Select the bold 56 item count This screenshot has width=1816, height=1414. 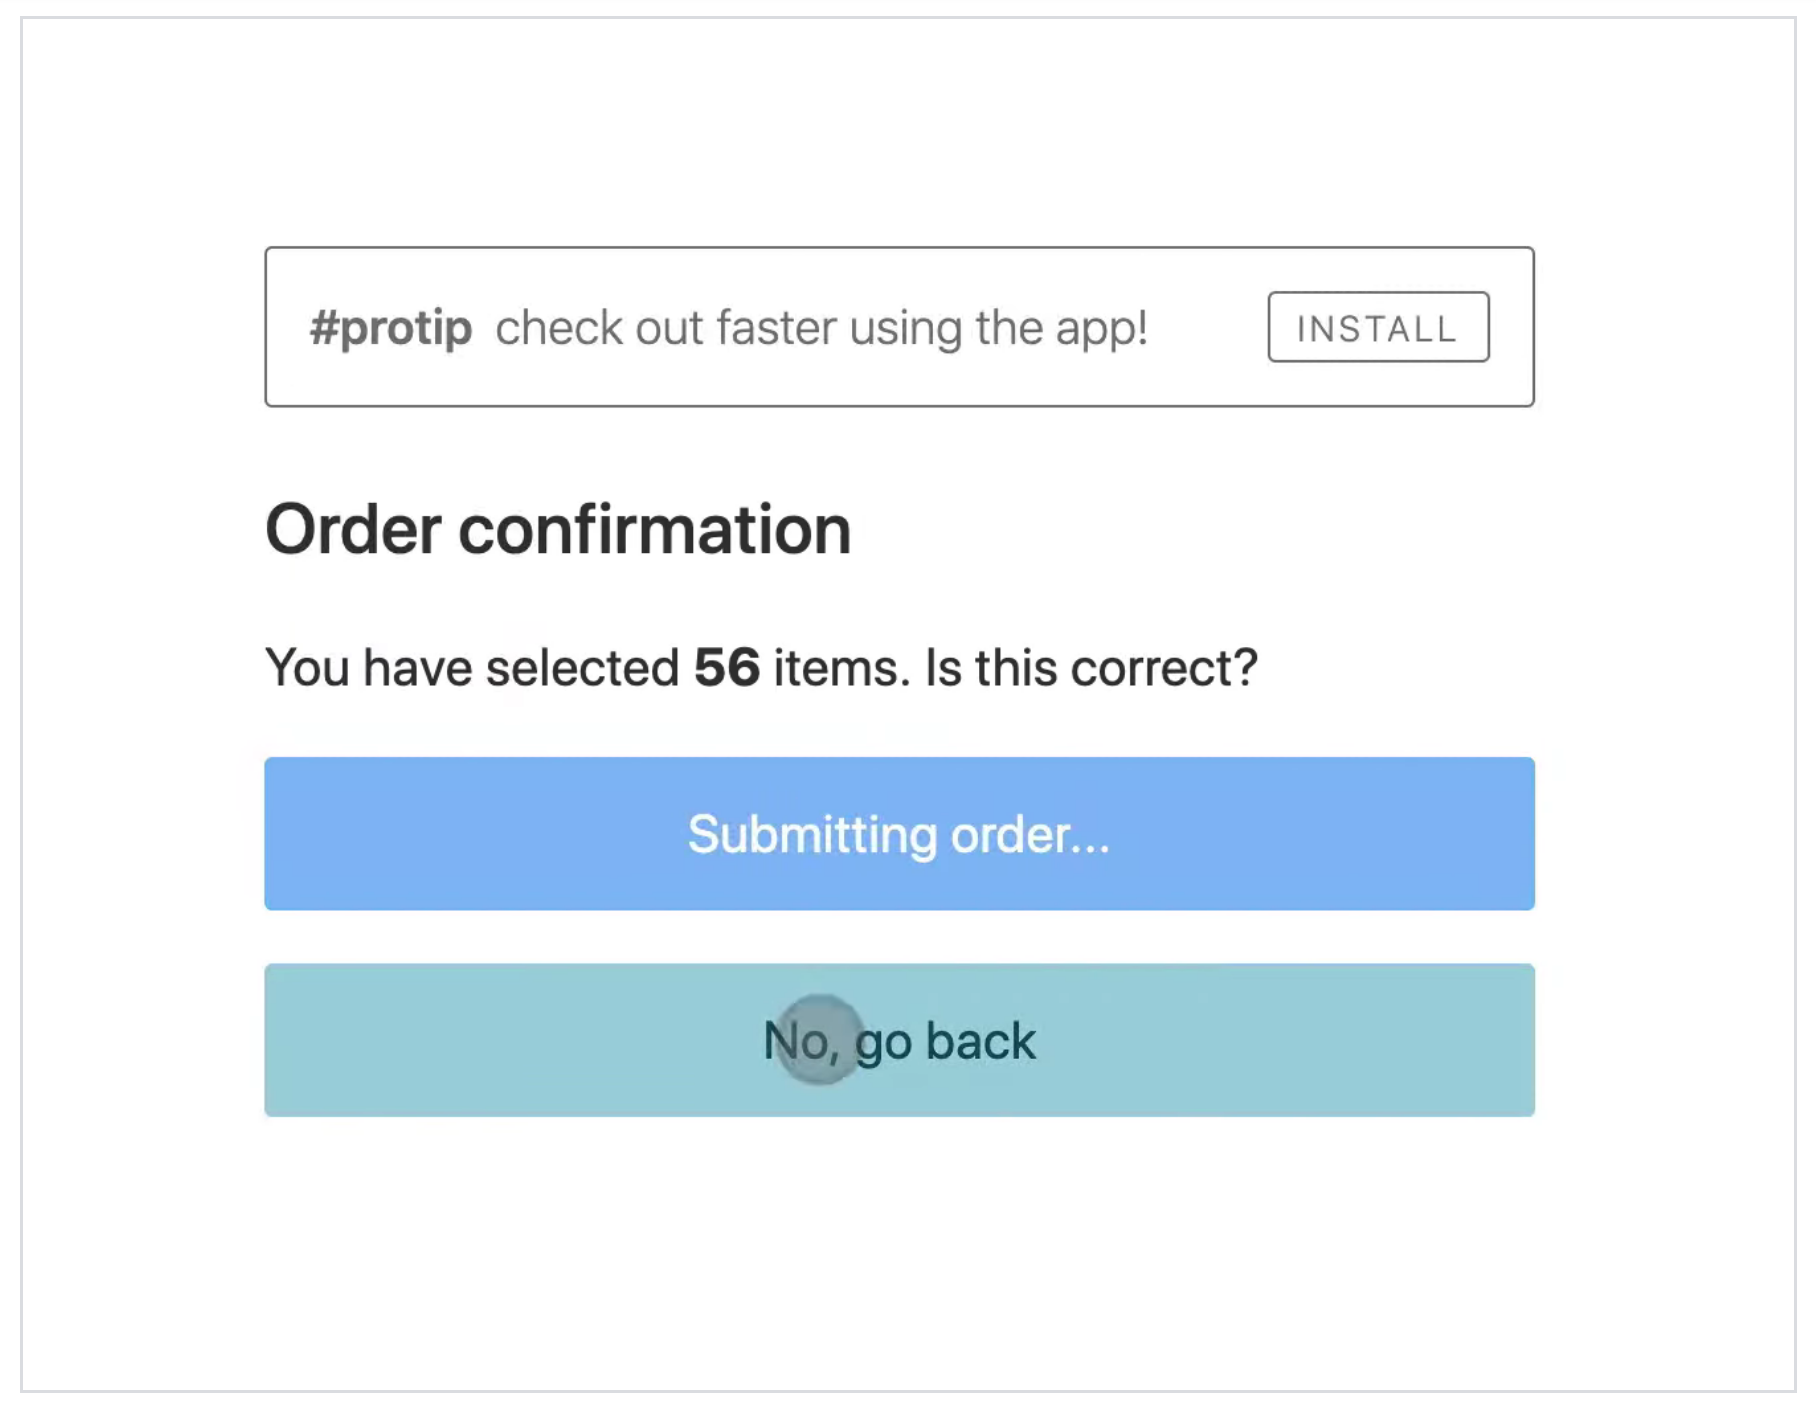click(725, 666)
